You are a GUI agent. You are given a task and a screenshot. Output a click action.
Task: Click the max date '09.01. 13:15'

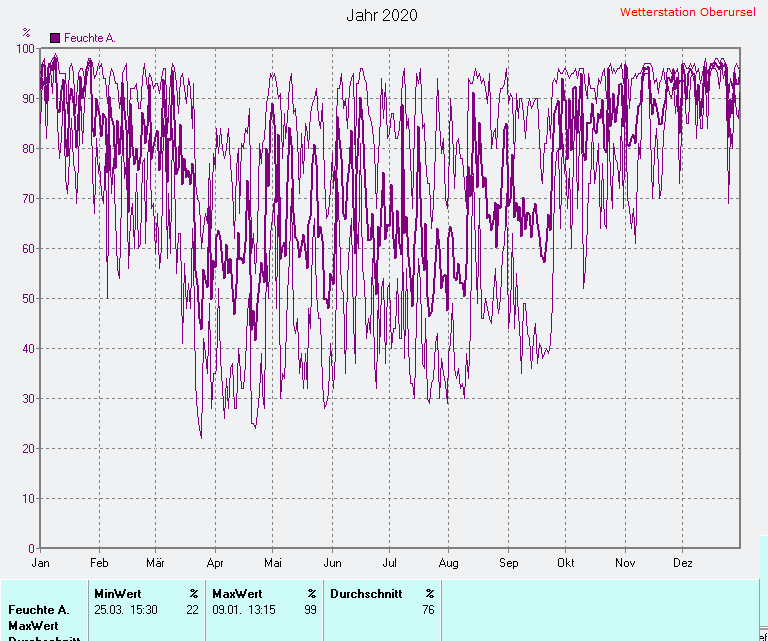(x=244, y=610)
